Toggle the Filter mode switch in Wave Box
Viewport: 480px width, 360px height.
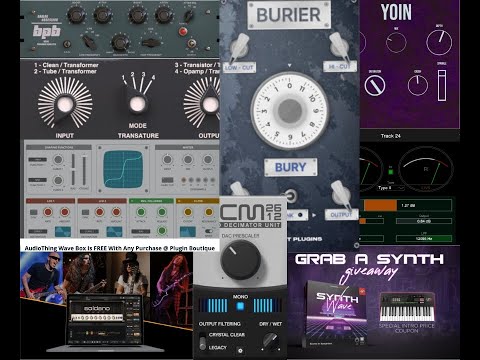[209, 231]
